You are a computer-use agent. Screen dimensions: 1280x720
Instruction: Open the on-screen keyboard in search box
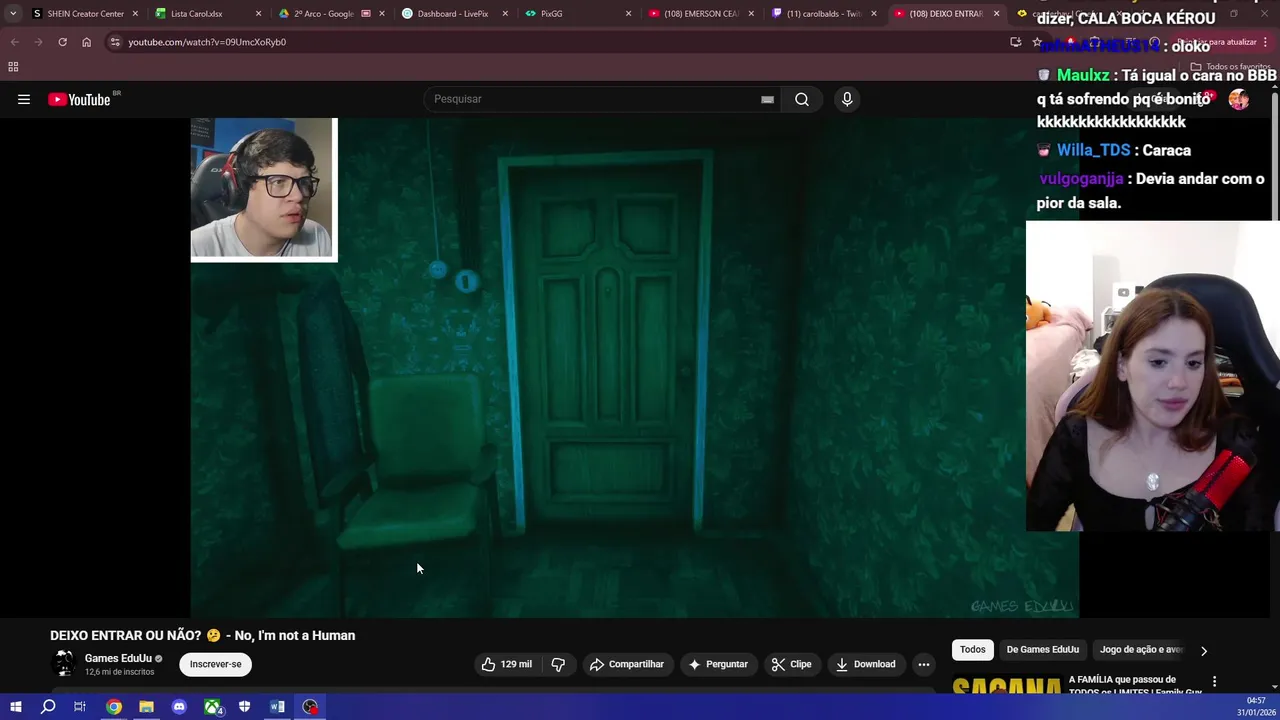click(x=767, y=99)
